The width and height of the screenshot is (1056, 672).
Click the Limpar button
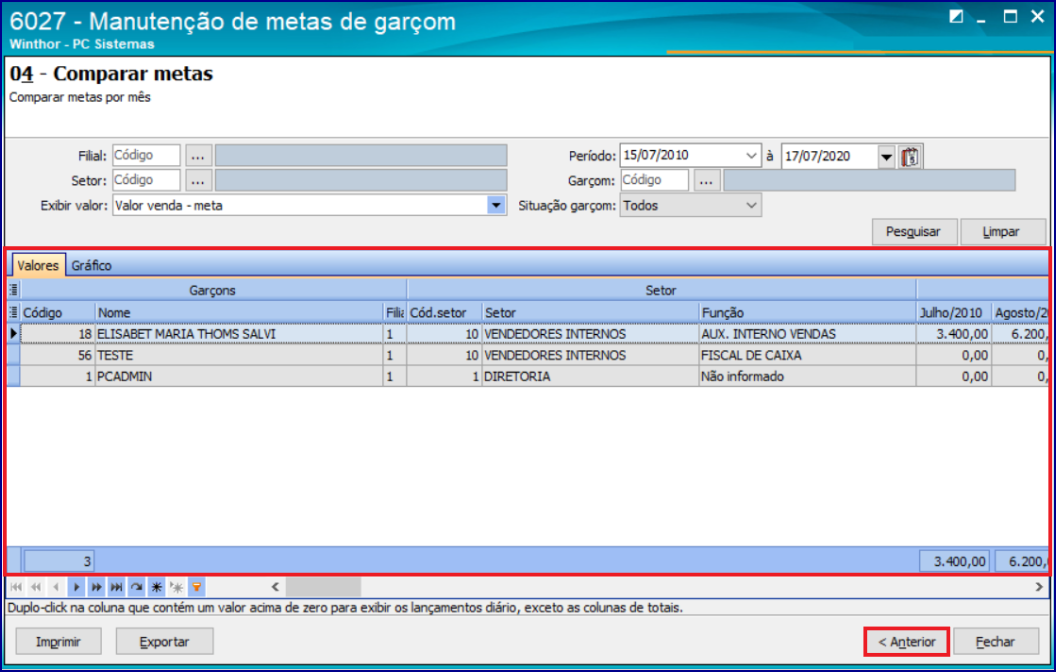1001,232
